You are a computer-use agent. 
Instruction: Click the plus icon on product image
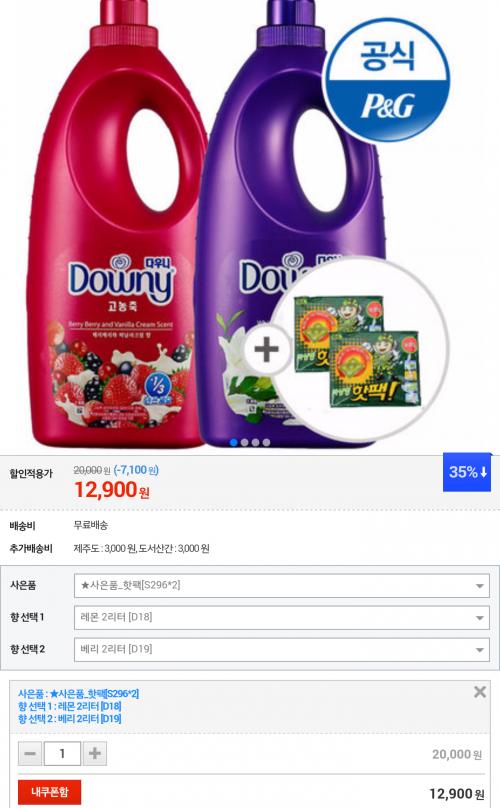[266, 350]
